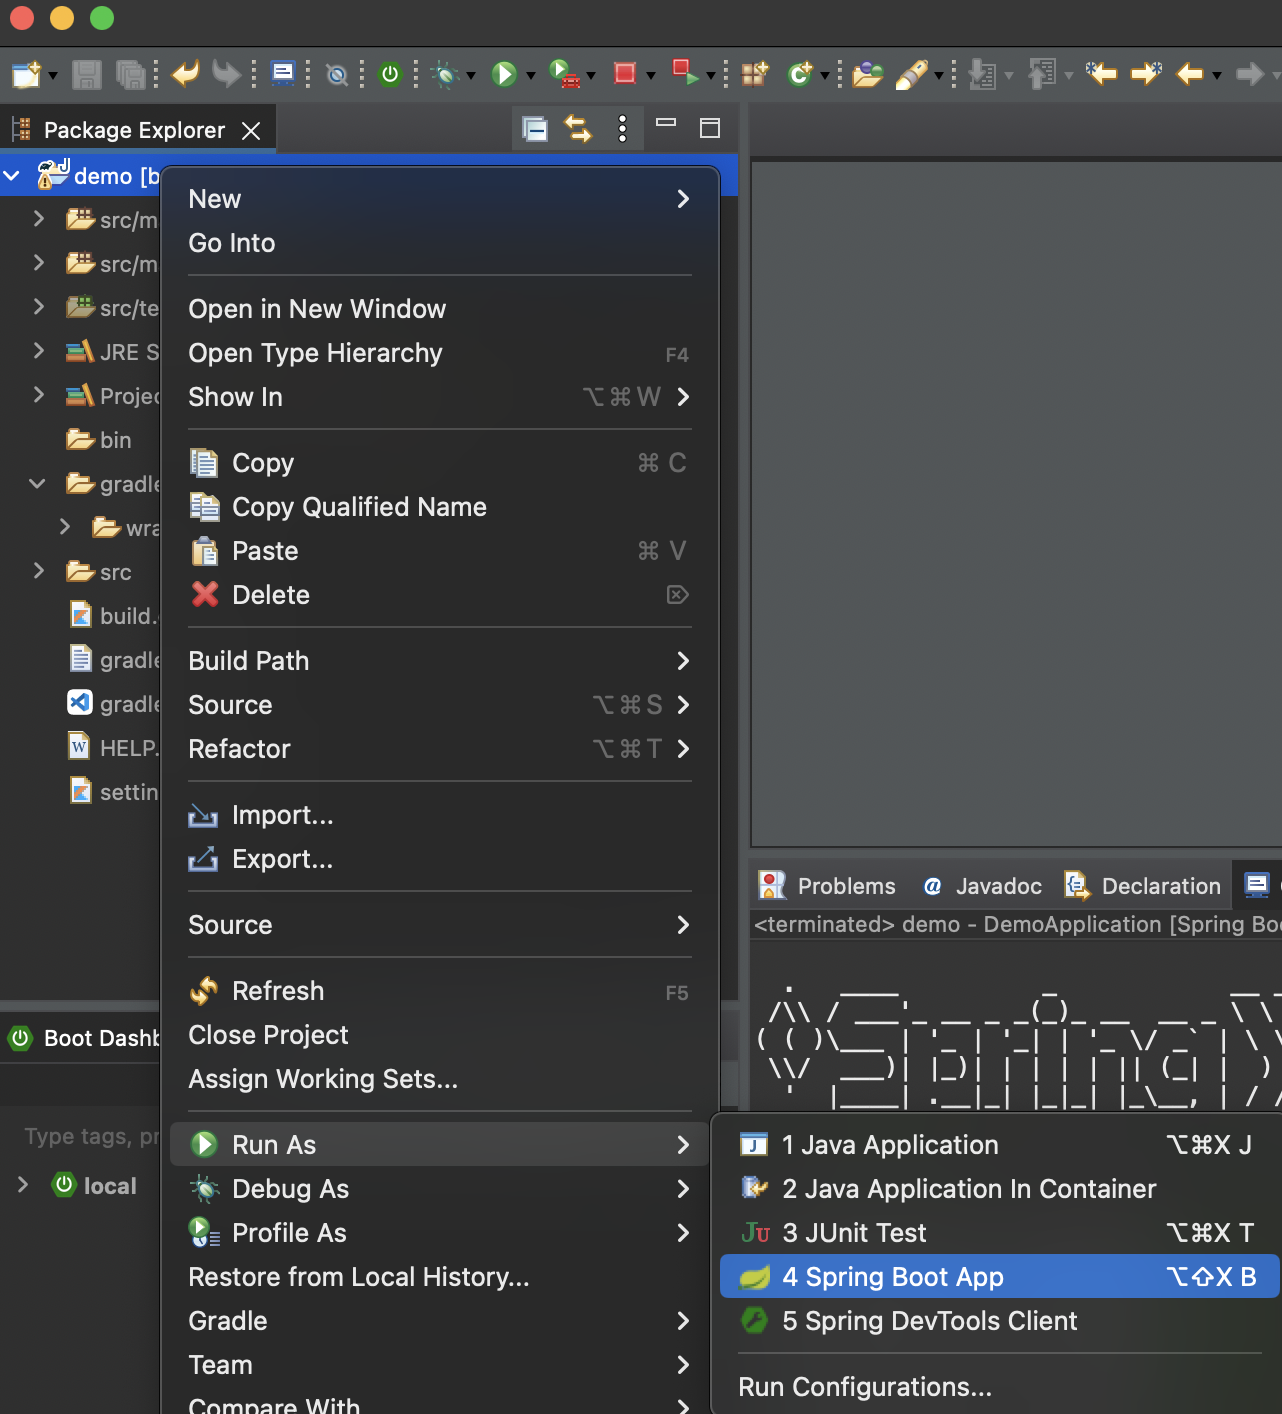Open the Profile As submenu
The width and height of the screenshot is (1282, 1414).
pos(440,1233)
